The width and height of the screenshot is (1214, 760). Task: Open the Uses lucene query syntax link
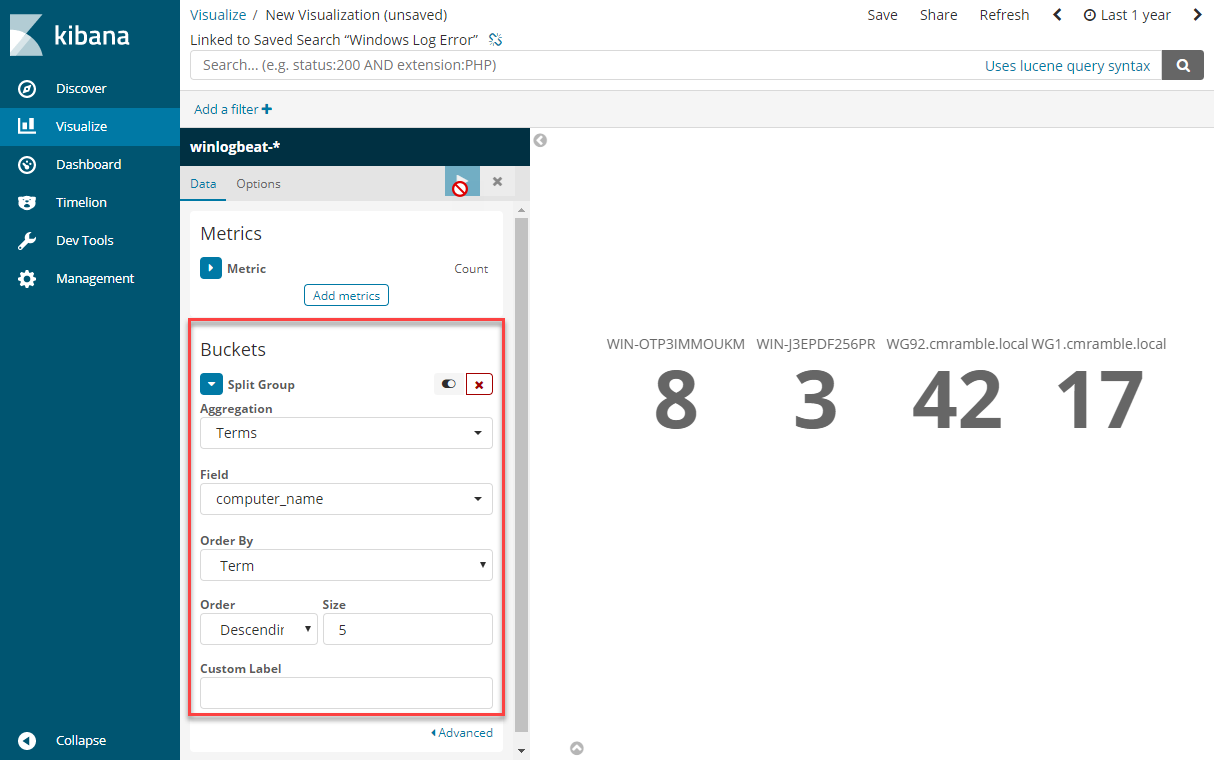pyautogui.click(x=1067, y=66)
